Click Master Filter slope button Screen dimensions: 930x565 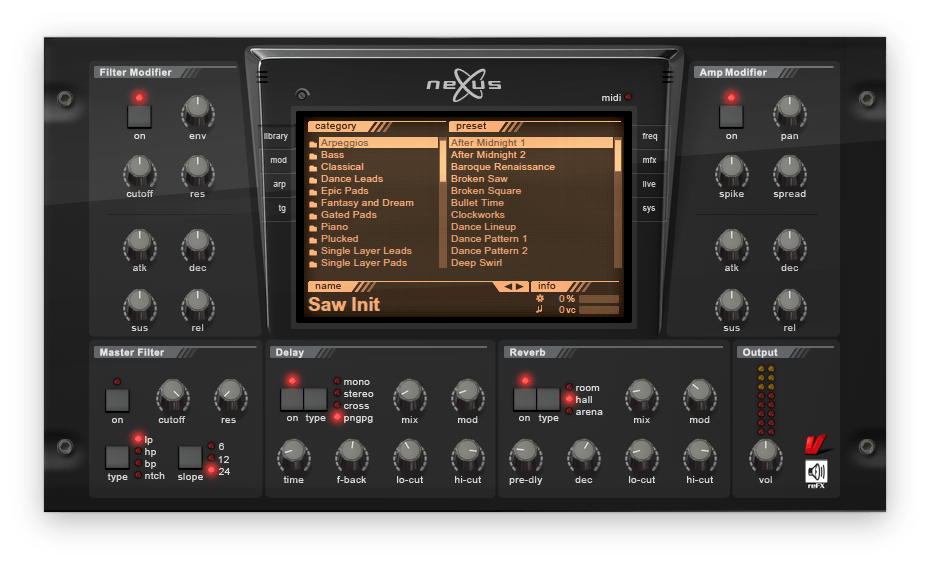pos(190,457)
